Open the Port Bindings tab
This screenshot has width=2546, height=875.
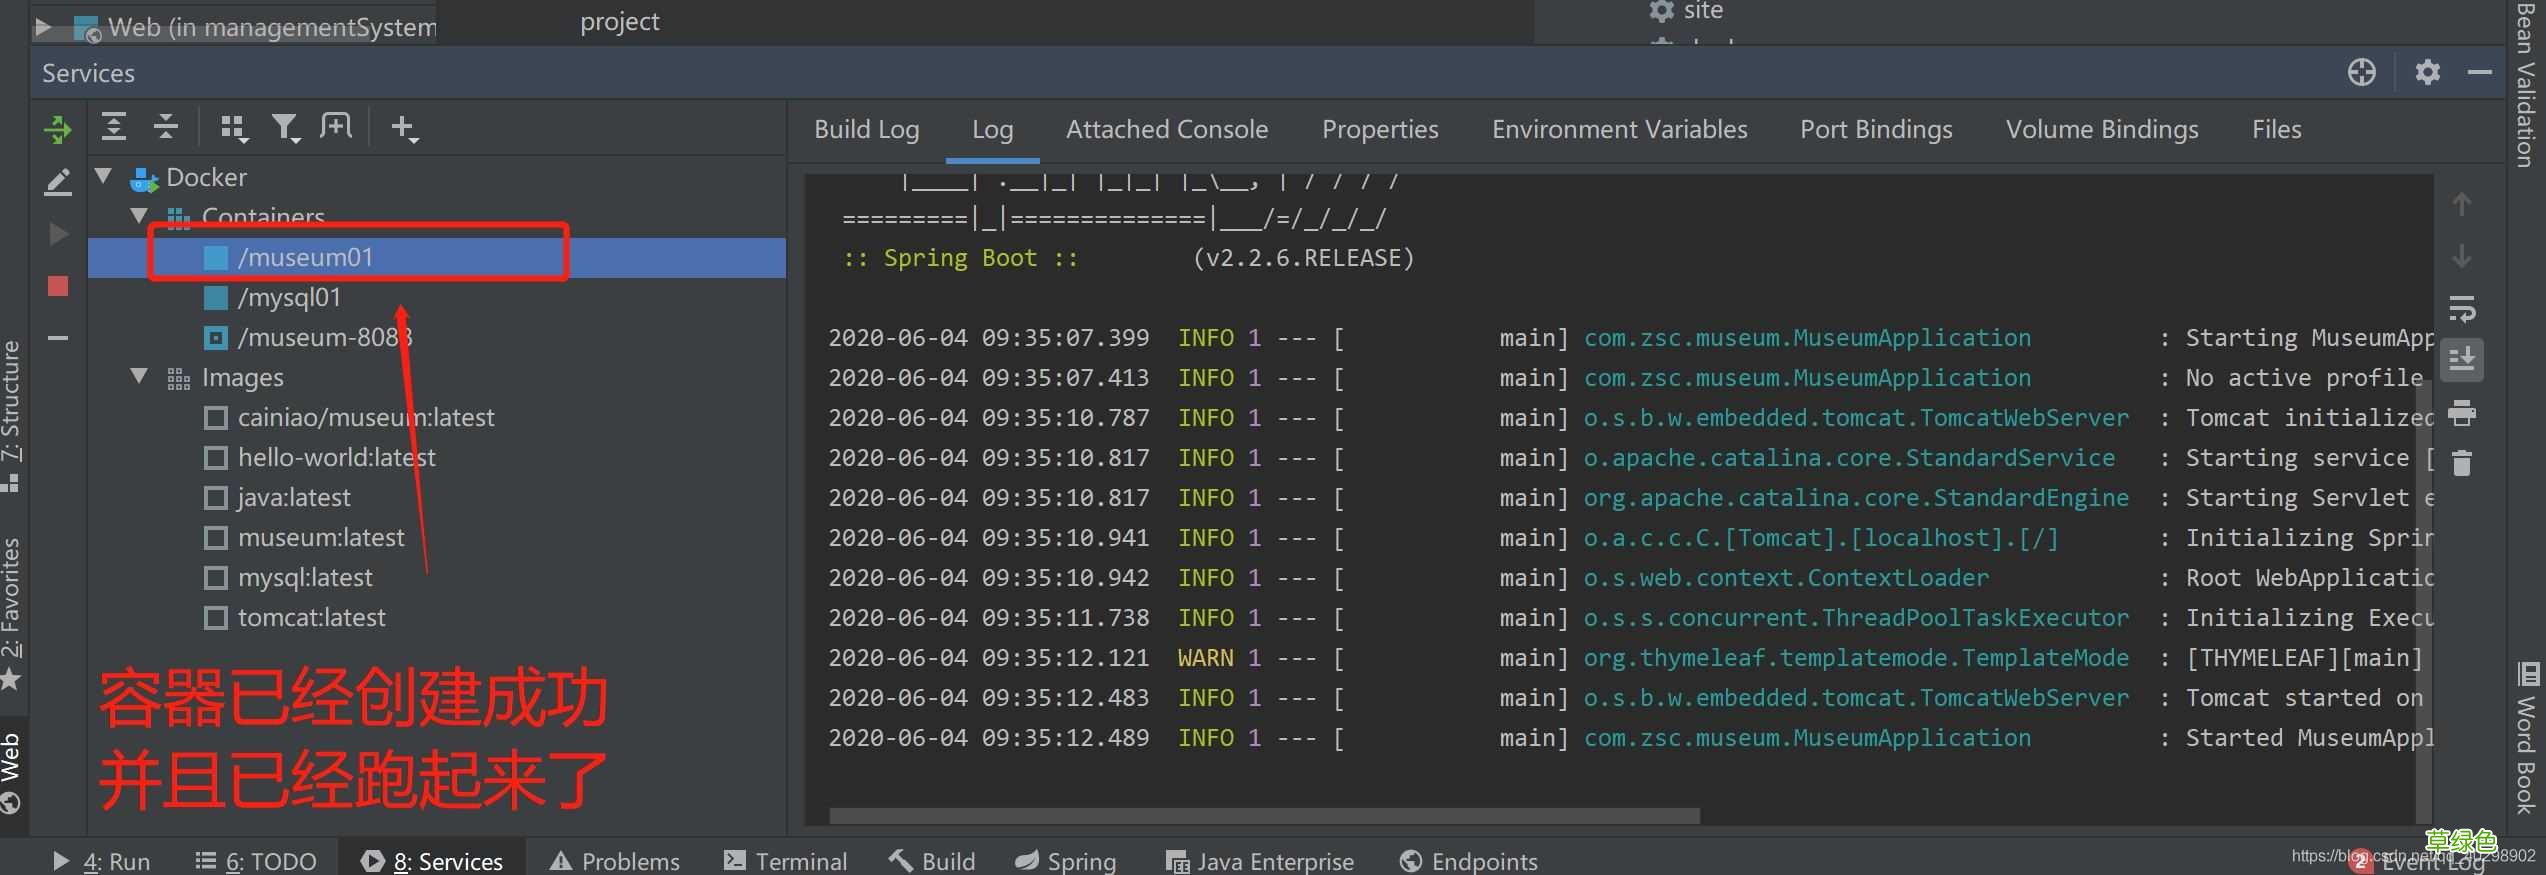click(x=1876, y=129)
